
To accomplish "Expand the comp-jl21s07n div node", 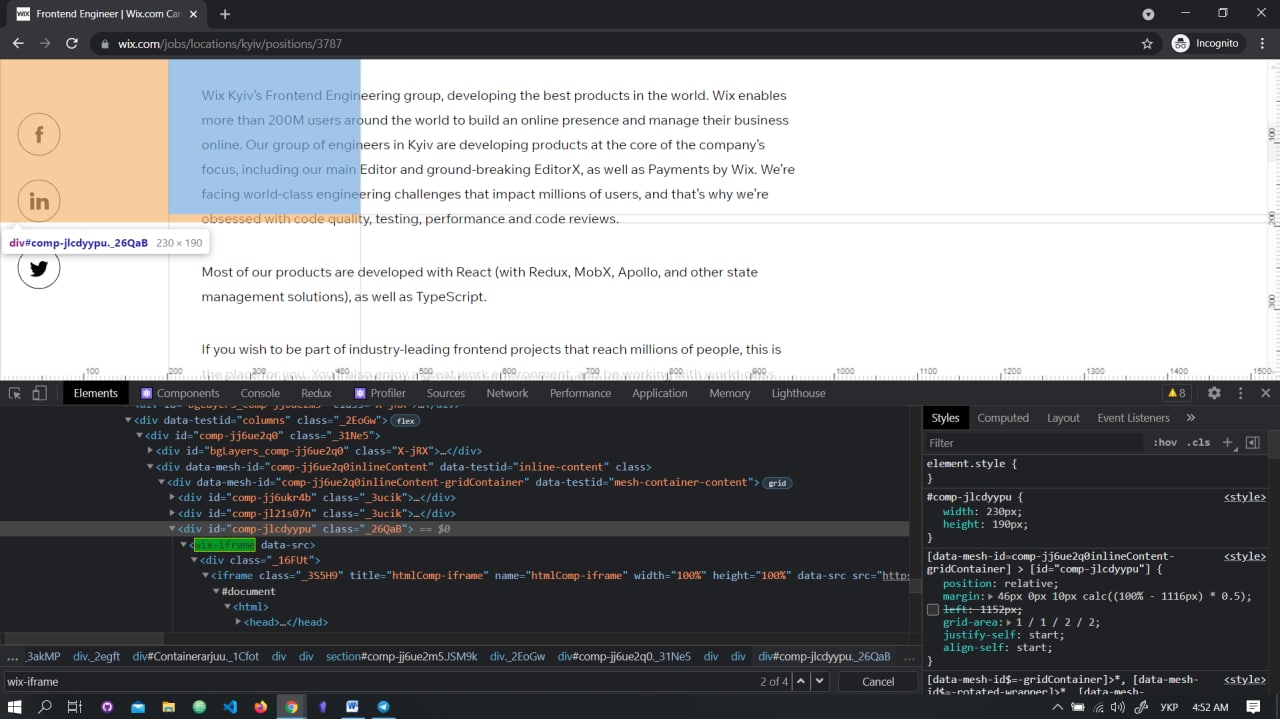I will coord(172,513).
